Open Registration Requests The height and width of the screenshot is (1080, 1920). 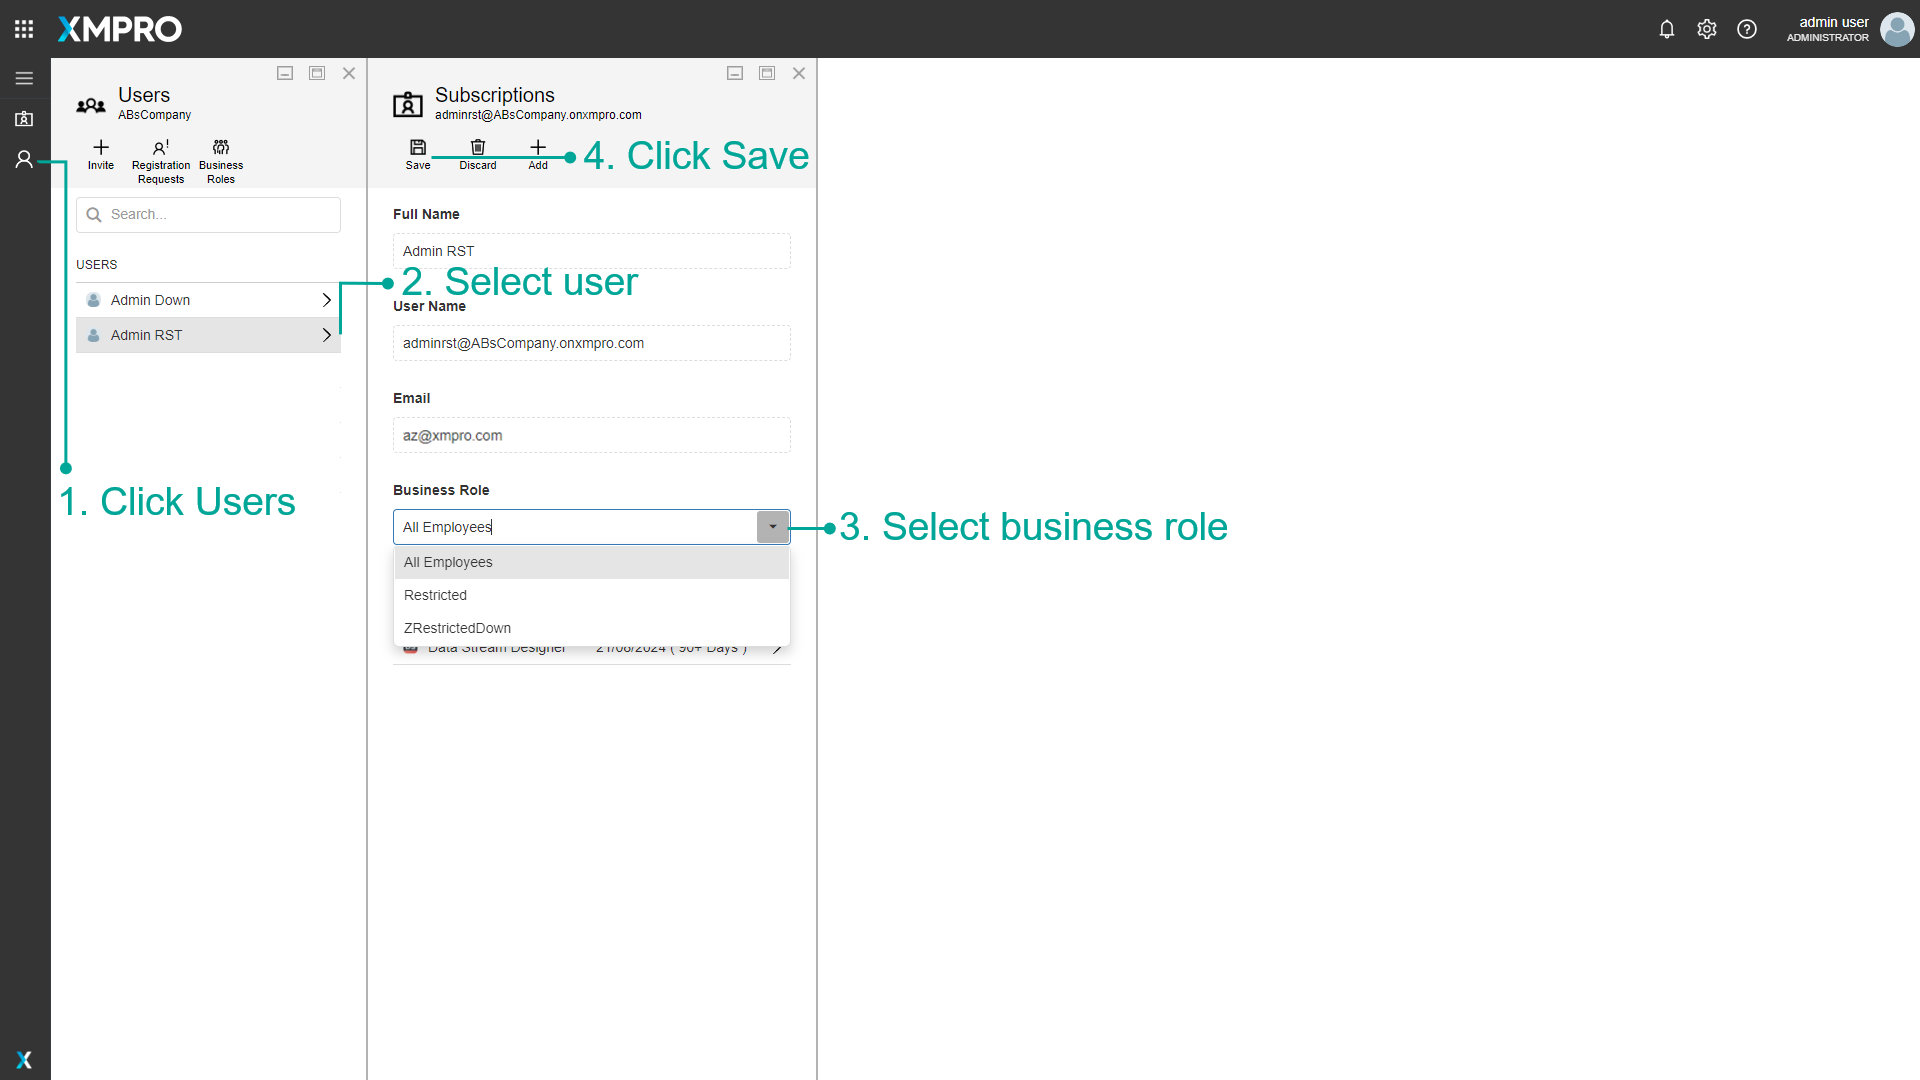tap(161, 148)
